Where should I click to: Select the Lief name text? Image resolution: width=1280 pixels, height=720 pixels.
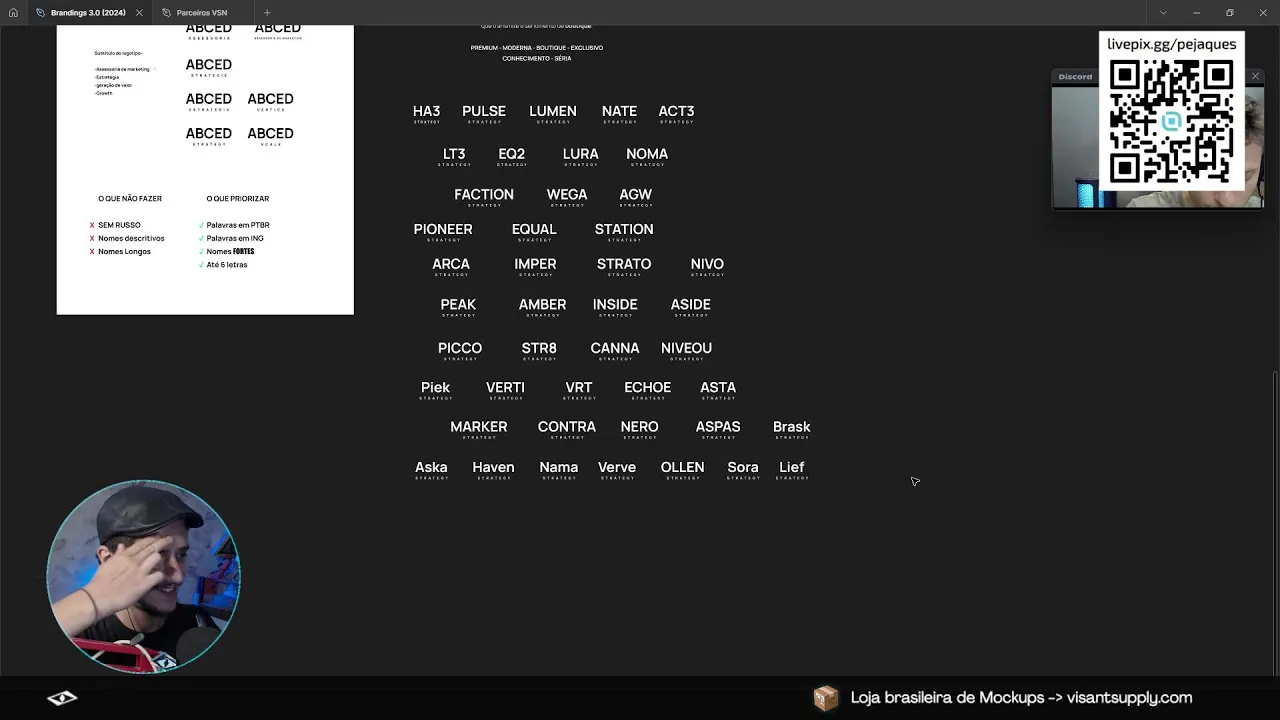(x=791, y=467)
